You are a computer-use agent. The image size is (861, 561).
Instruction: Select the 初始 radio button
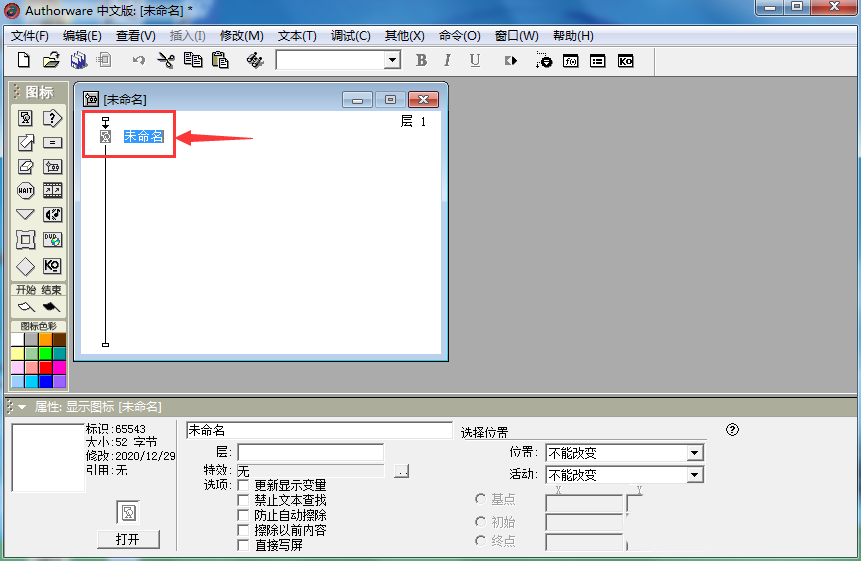pos(480,521)
